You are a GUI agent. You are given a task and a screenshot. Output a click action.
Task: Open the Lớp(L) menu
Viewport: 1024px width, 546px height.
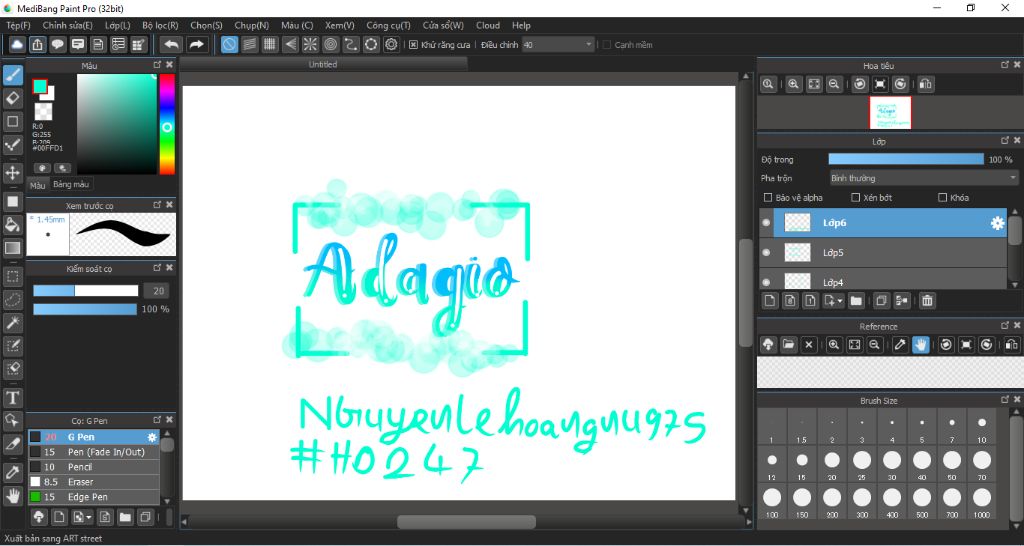118,25
